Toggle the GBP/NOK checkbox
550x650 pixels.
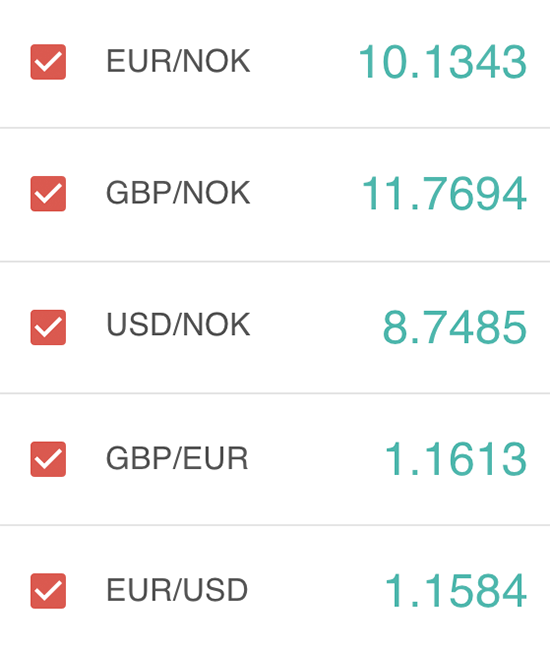48,194
